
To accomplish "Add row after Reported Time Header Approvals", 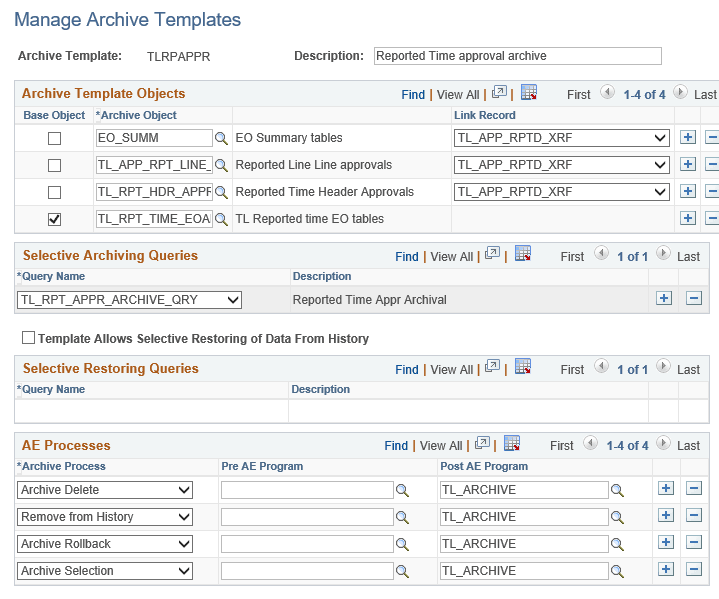I will pyautogui.click(x=687, y=191).
